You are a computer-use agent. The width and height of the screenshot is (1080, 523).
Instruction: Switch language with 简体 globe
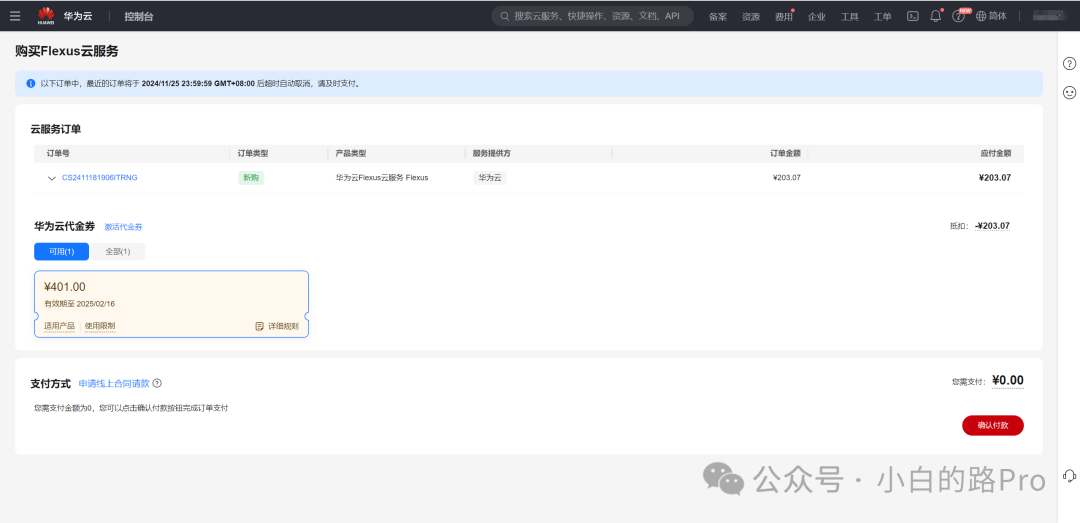tap(991, 16)
